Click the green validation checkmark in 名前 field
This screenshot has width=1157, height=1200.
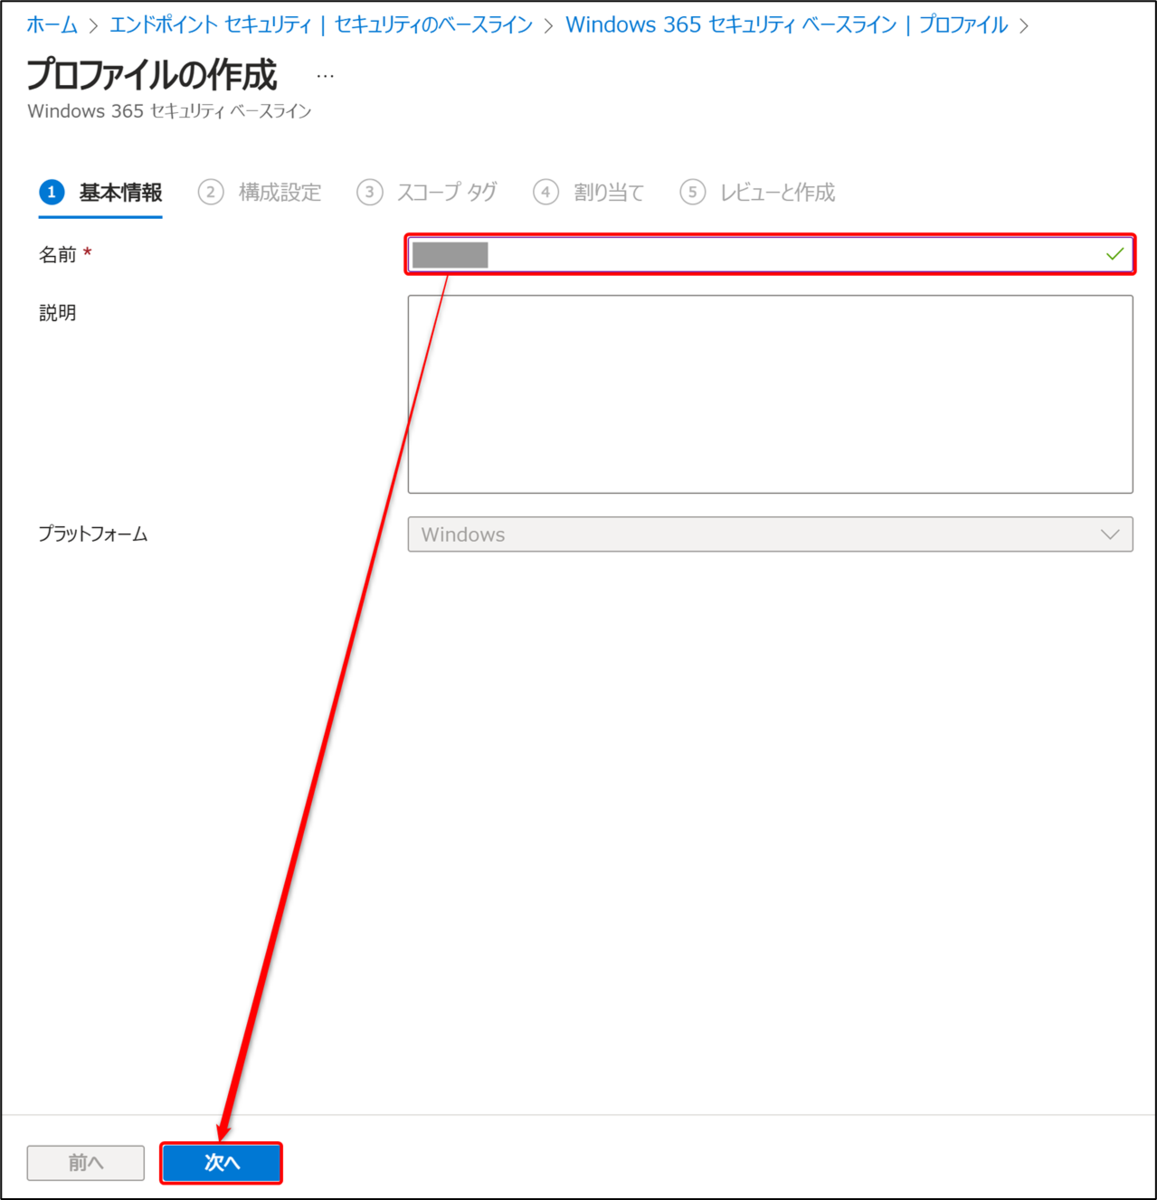point(1114,255)
